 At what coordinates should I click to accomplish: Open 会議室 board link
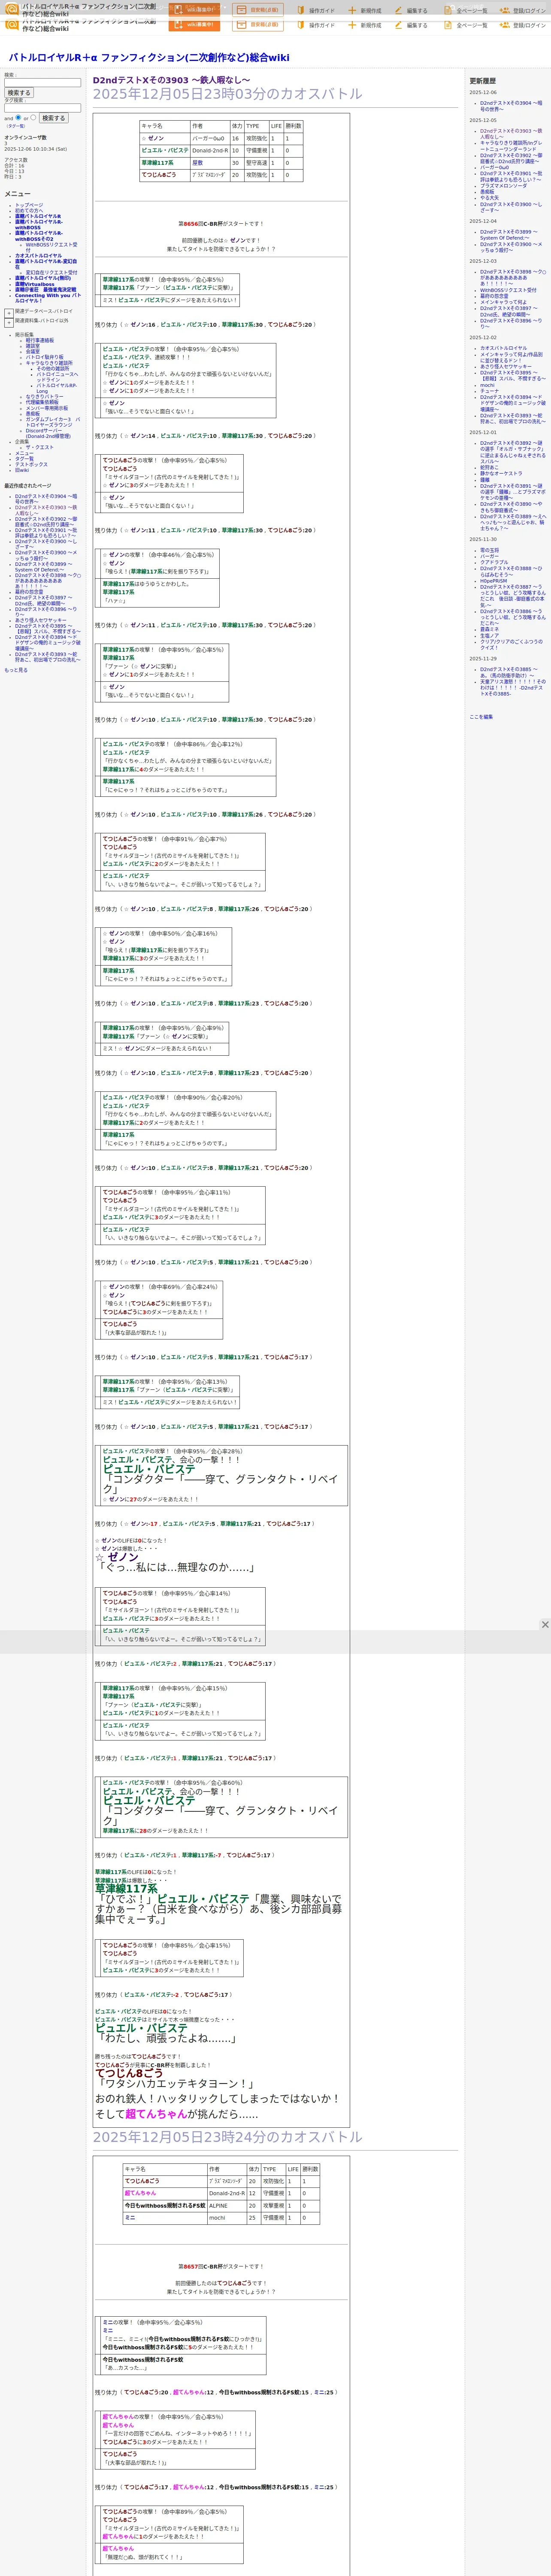33,351
